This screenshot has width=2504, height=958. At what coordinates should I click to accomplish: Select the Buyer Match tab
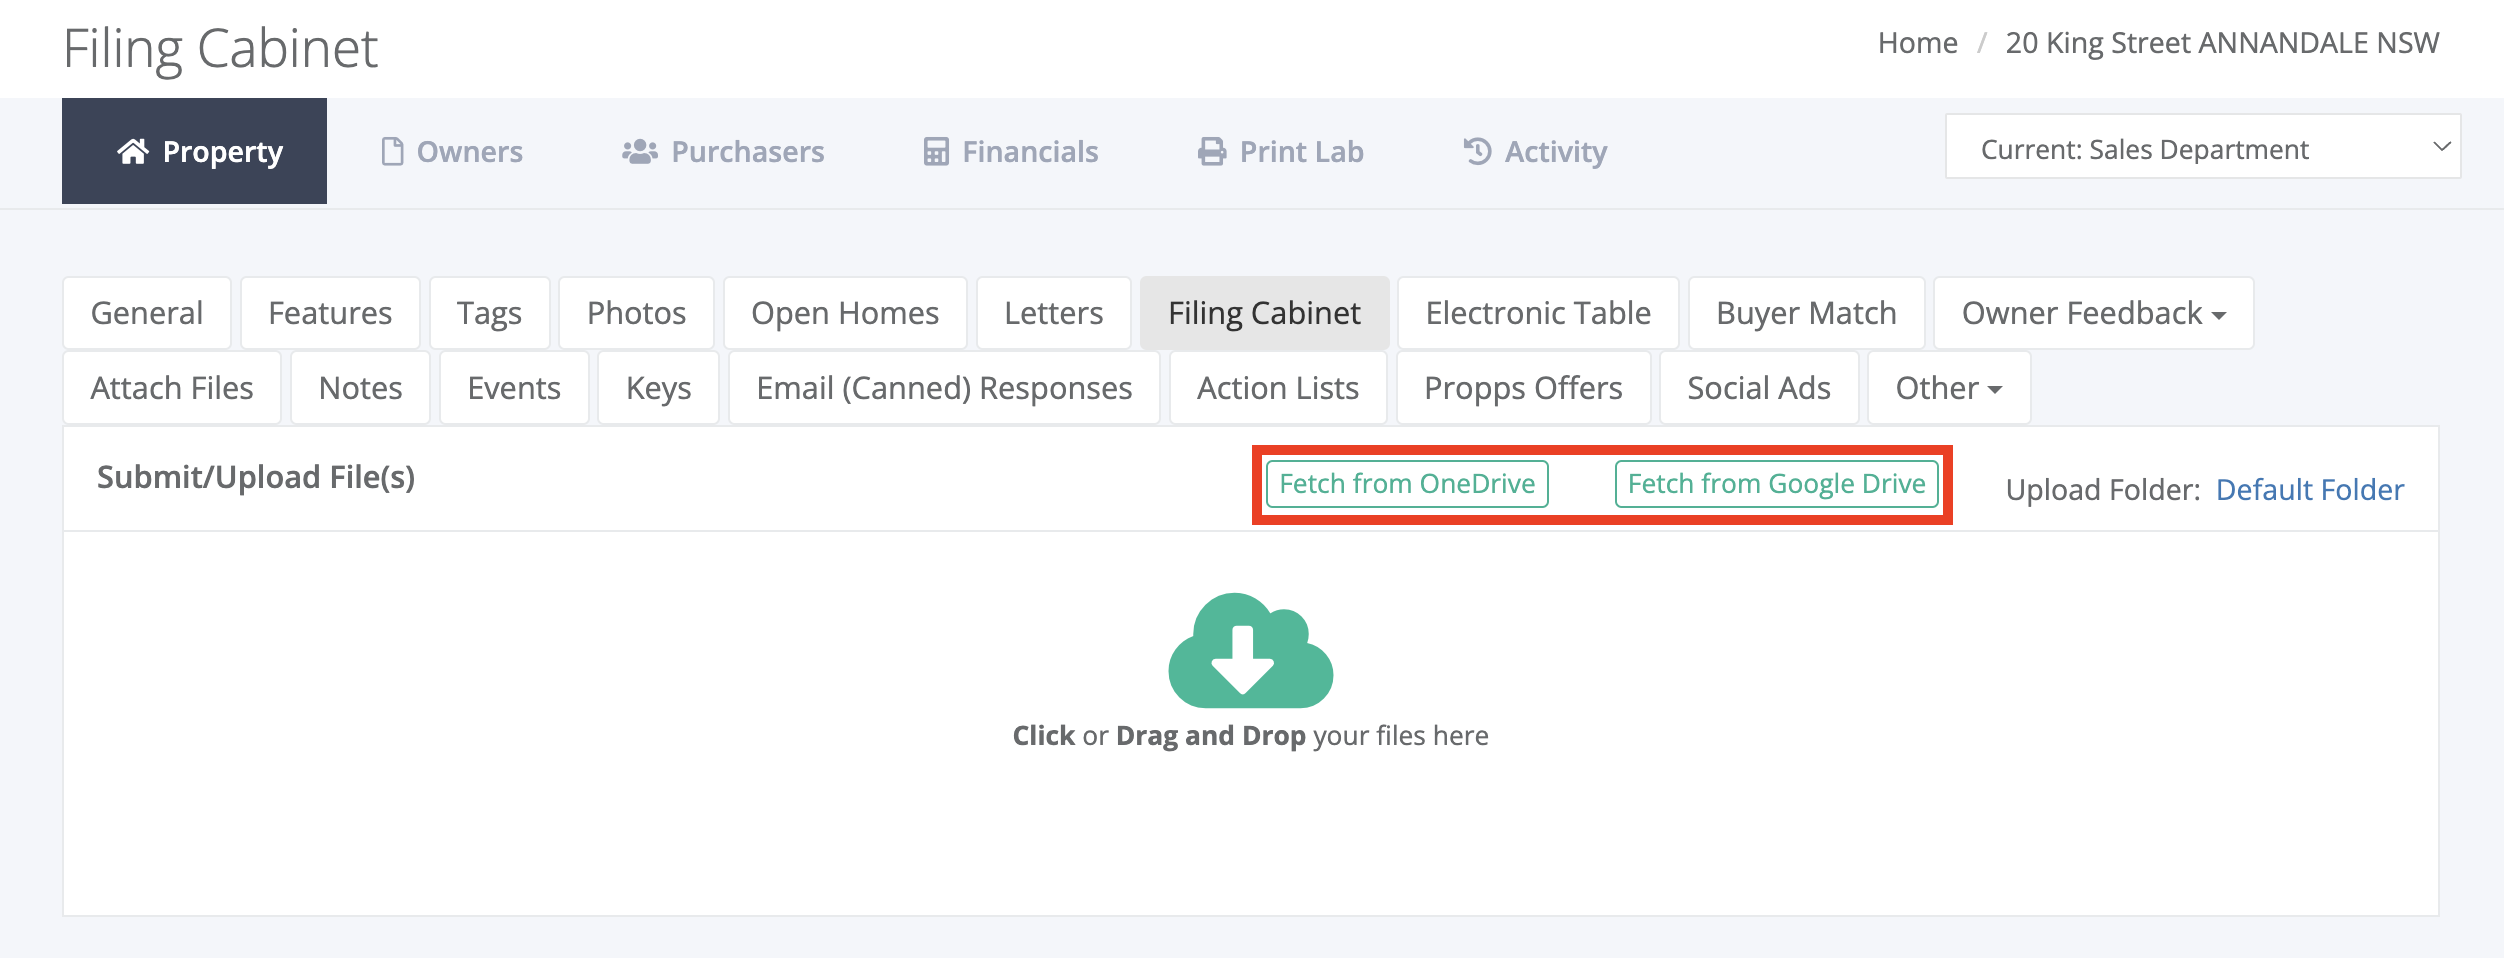(1806, 313)
